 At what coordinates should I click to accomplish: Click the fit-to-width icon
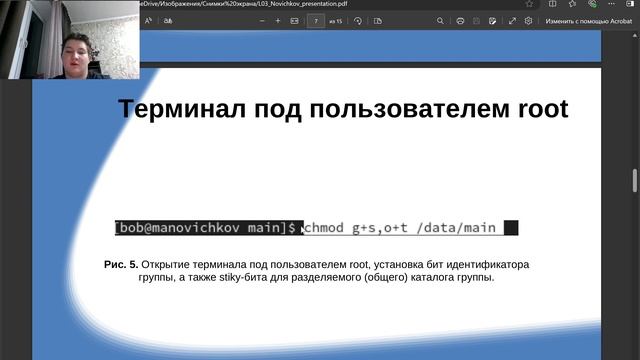click(294, 21)
